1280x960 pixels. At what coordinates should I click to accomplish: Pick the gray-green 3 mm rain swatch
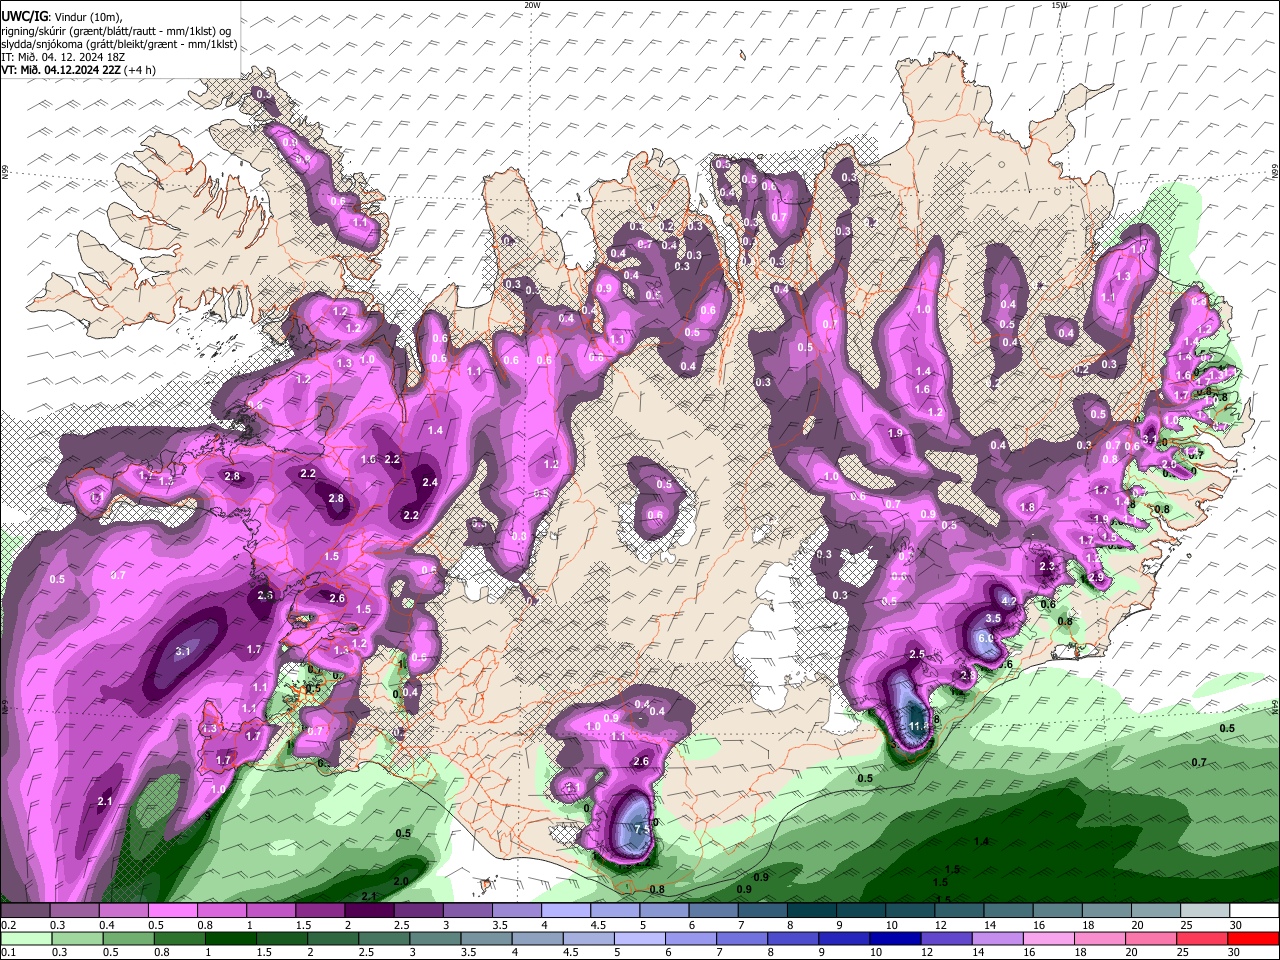click(434, 939)
